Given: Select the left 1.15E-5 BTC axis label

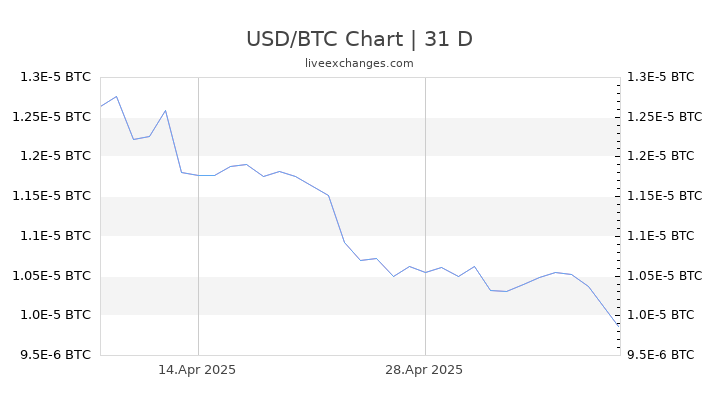Looking at the screenshot, I should (51, 196).
